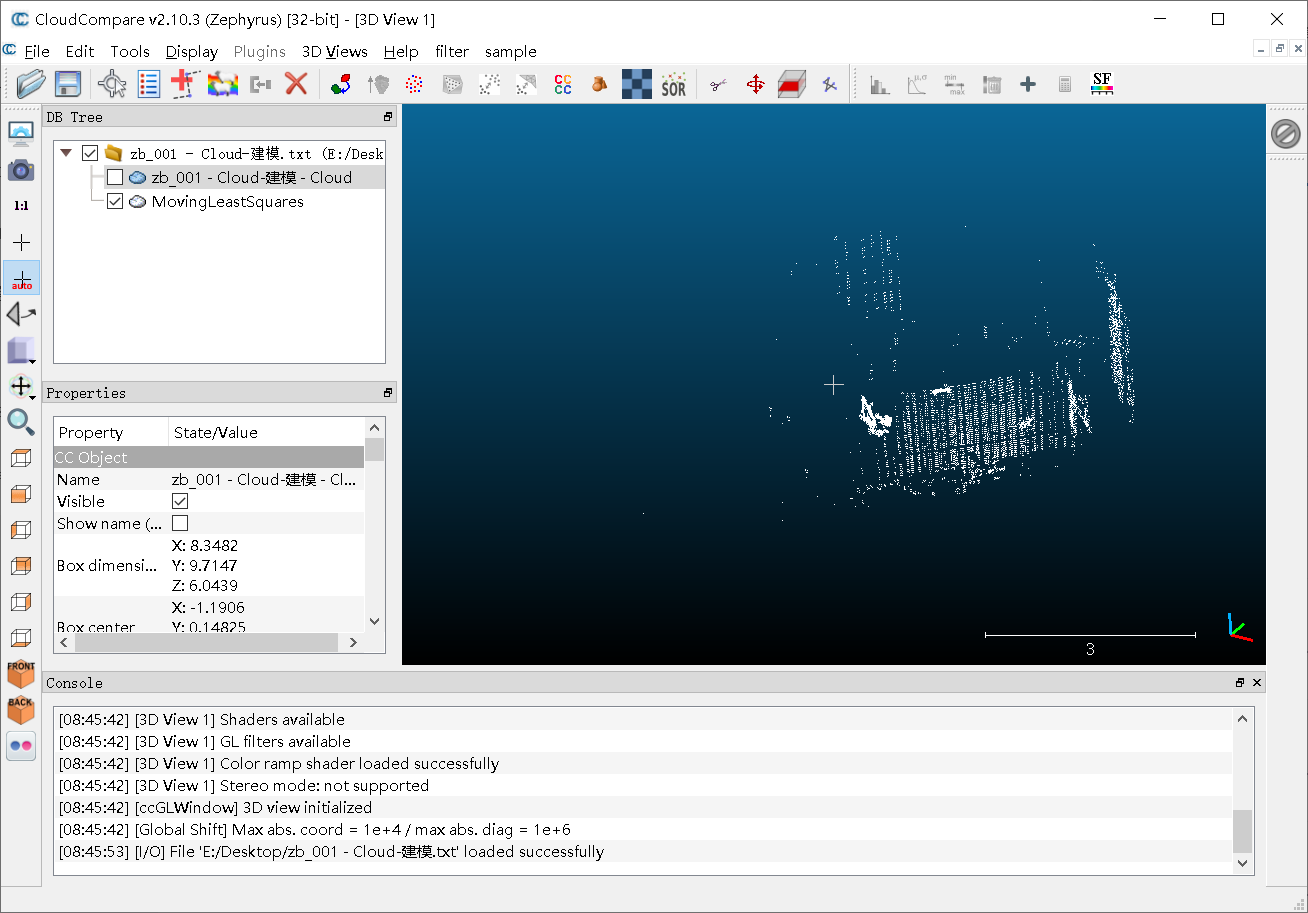Click the plain crosshair pivot icon
The image size is (1308, 913).
(21, 242)
